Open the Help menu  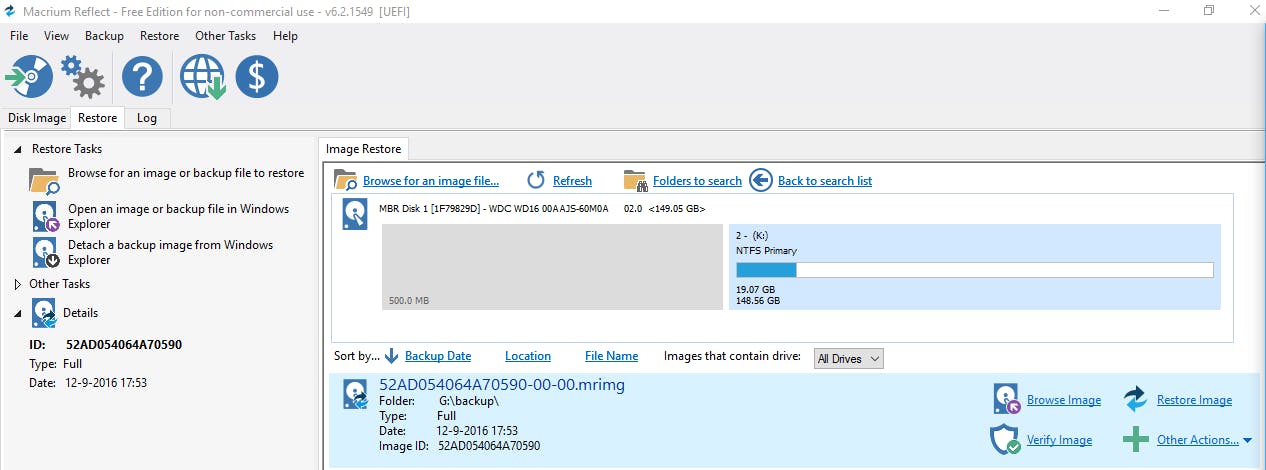285,36
